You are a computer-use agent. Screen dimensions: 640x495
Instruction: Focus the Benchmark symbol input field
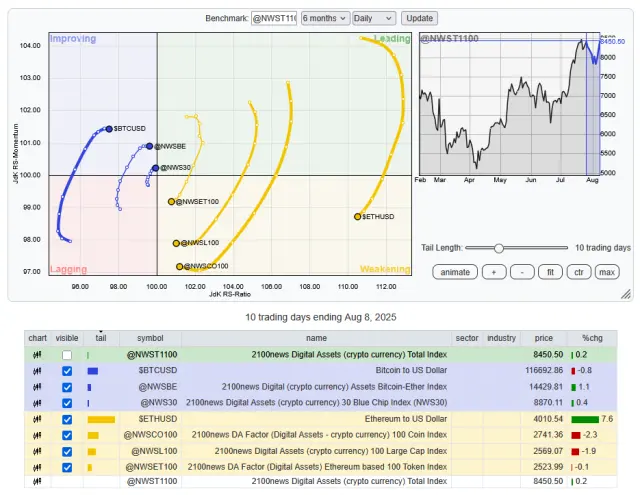274,18
